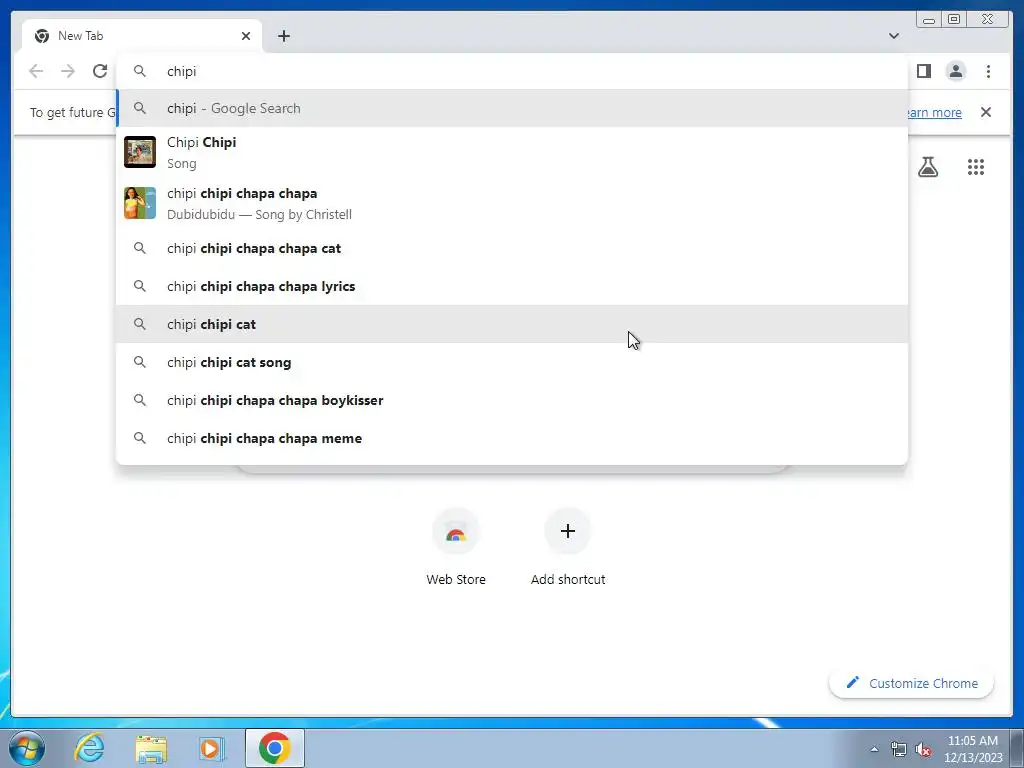Show hidden system tray icons

874,749
